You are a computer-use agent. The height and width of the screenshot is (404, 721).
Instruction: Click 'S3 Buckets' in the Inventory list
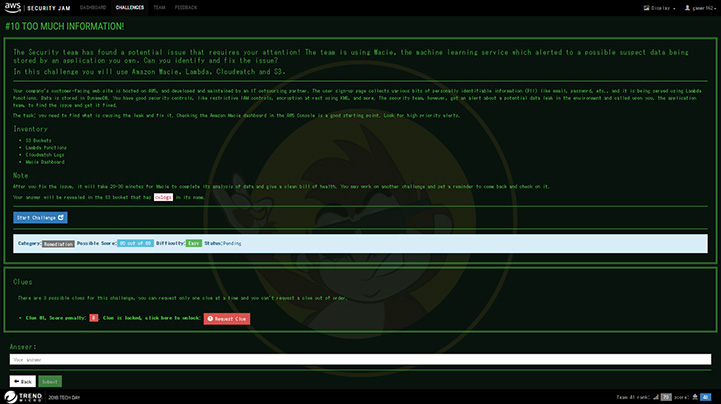click(39, 141)
